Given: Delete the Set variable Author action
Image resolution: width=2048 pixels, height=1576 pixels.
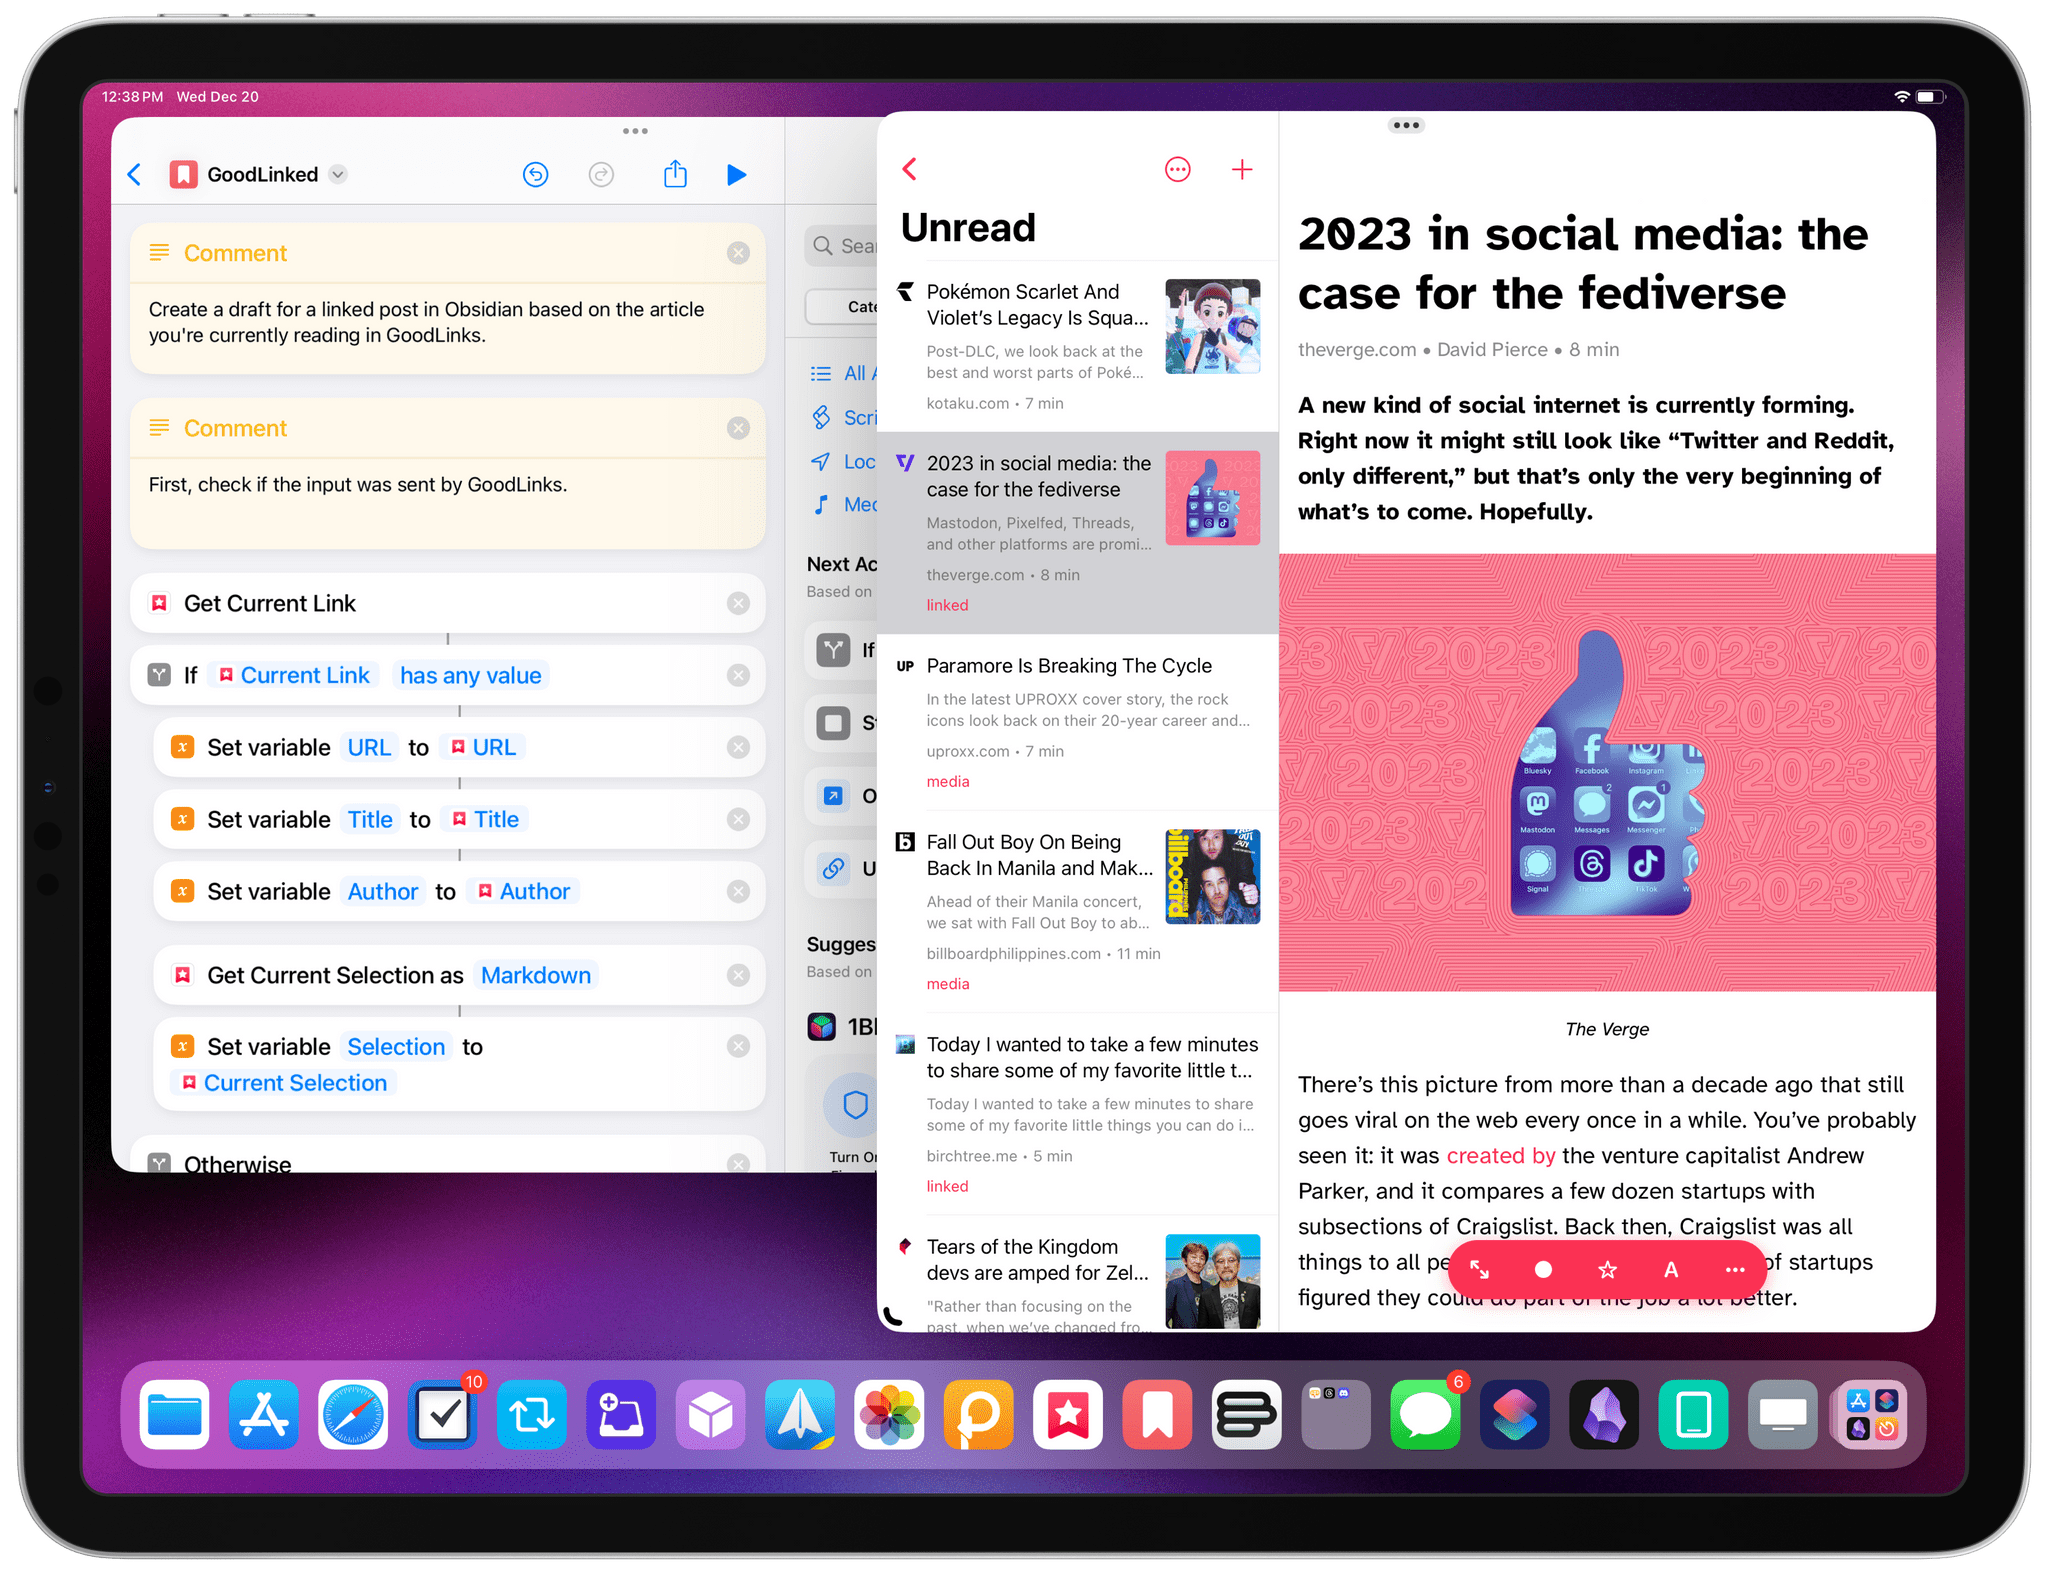Looking at the screenshot, I should (738, 891).
